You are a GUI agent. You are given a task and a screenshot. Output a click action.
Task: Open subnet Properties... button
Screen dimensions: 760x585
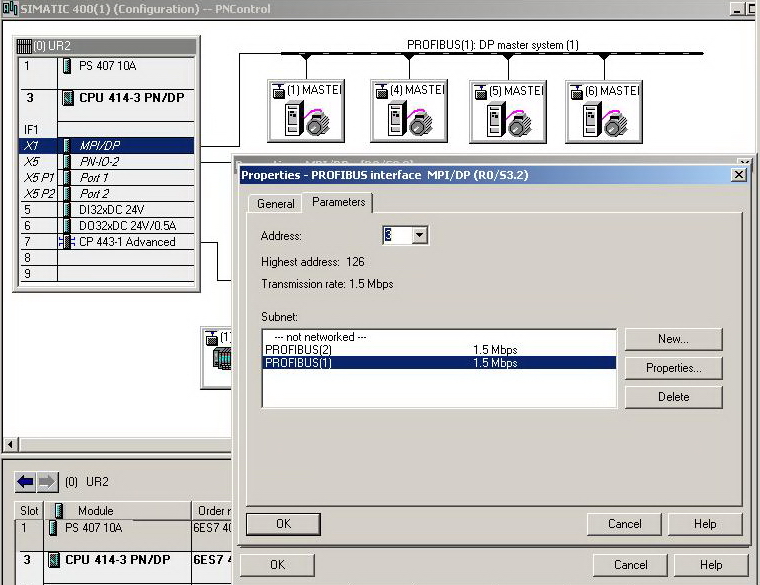tap(673, 368)
